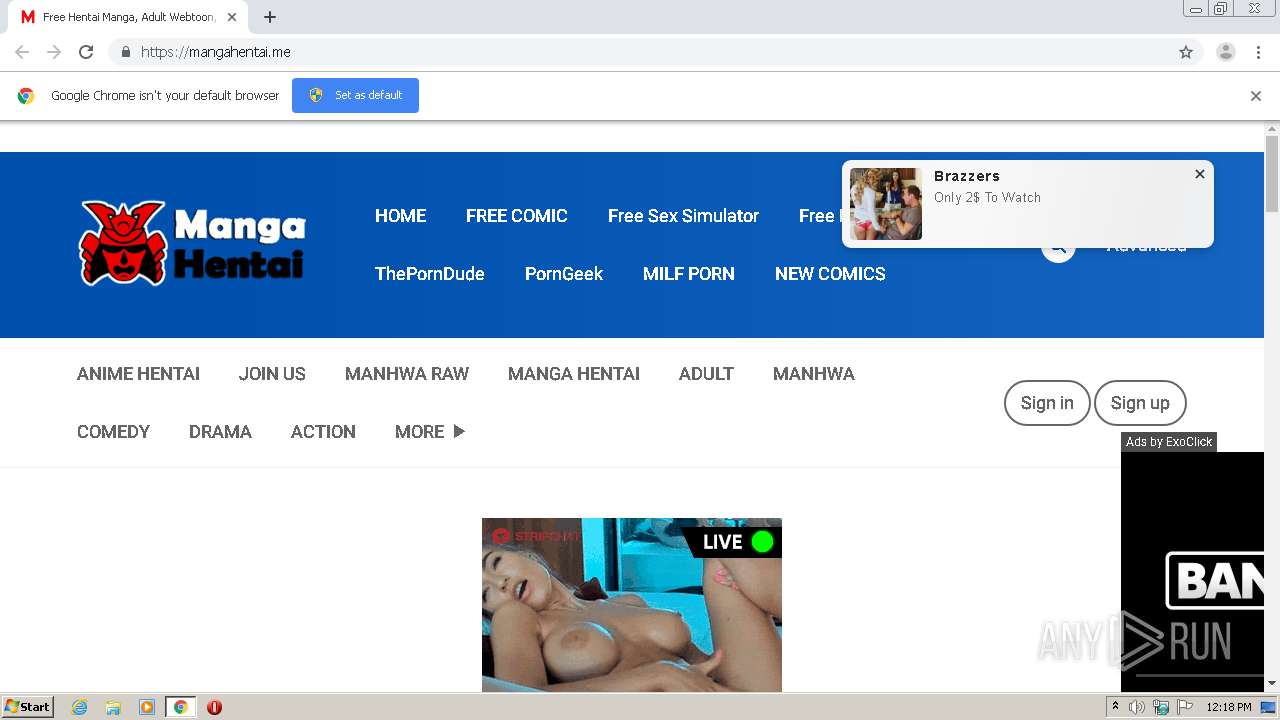This screenshot has height=720, width=1280.
Task: Select Chrome in the taskbar
Action: point(180,707)
